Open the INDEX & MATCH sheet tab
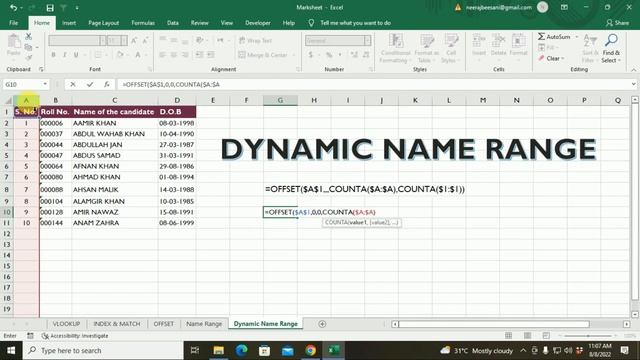Image resolution: width=640 pixels, height=360 pixels. [x=117, y=324]
